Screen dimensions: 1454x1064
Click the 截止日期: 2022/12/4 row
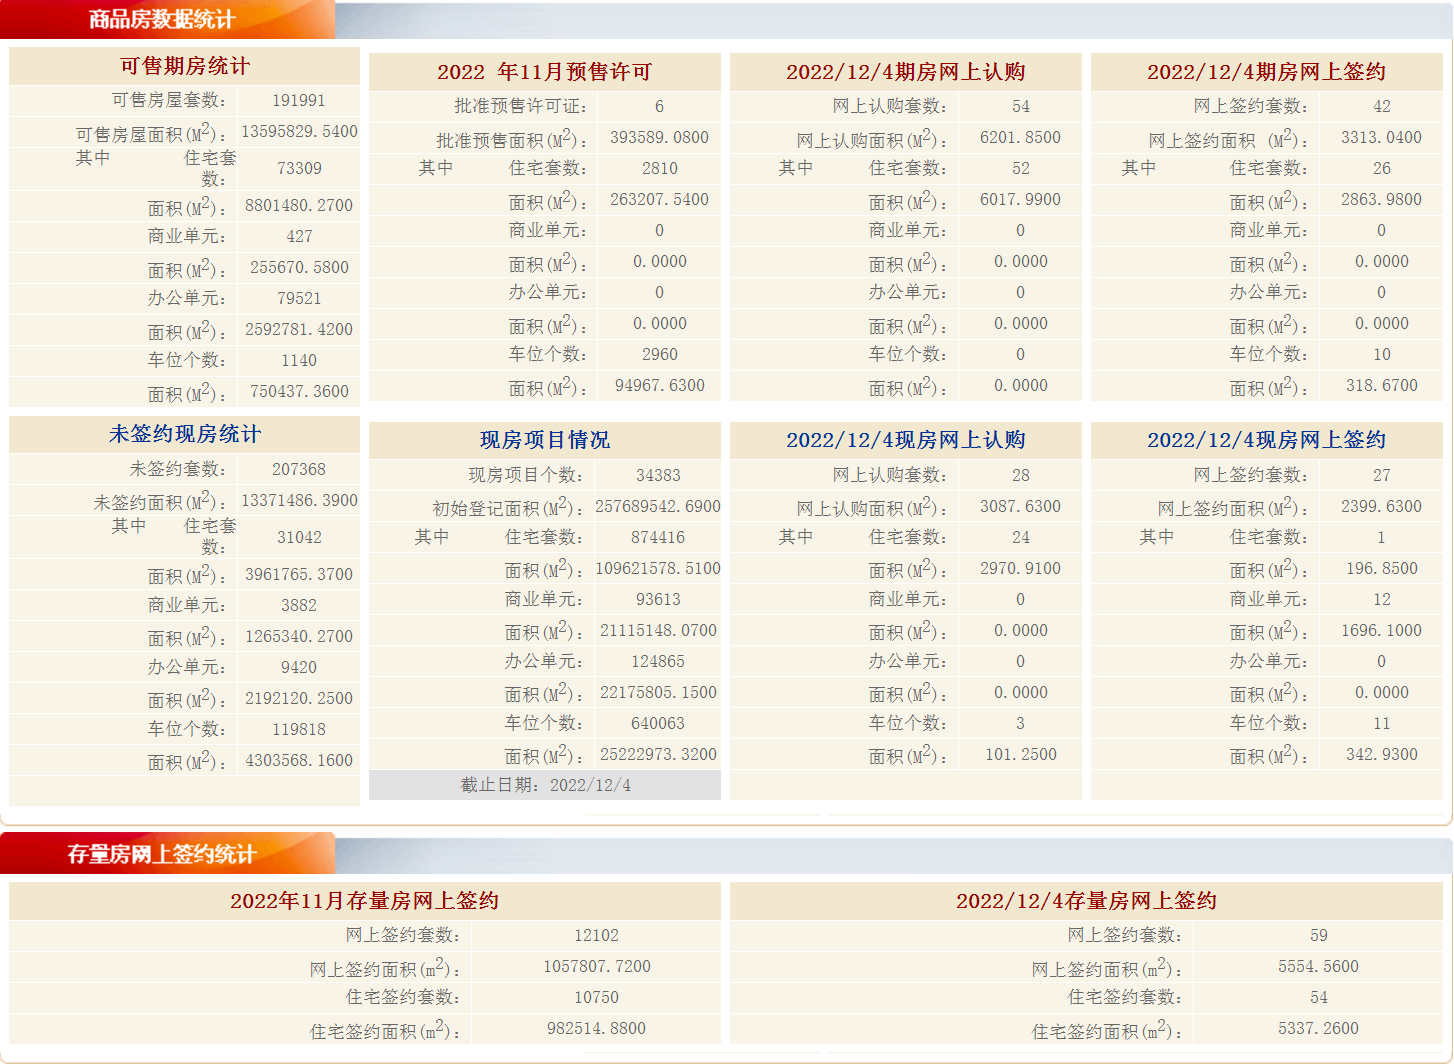[545, 785]
